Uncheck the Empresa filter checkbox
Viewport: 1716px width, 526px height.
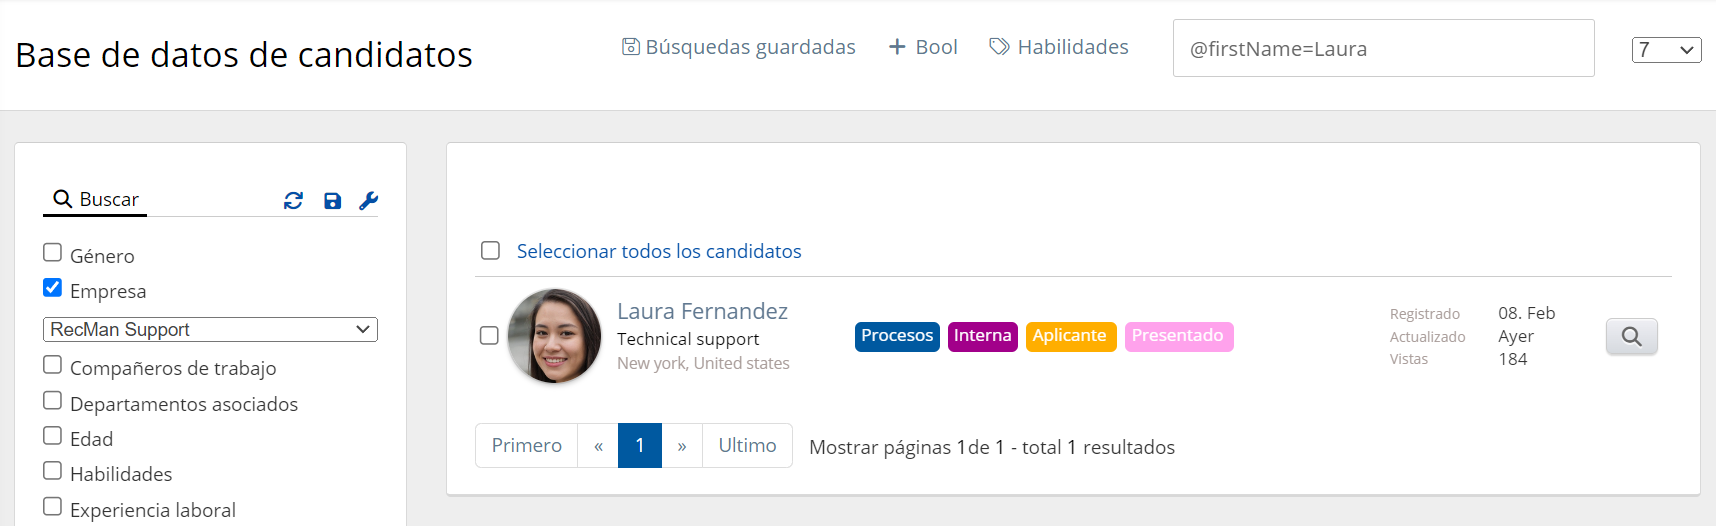[53, 288]
